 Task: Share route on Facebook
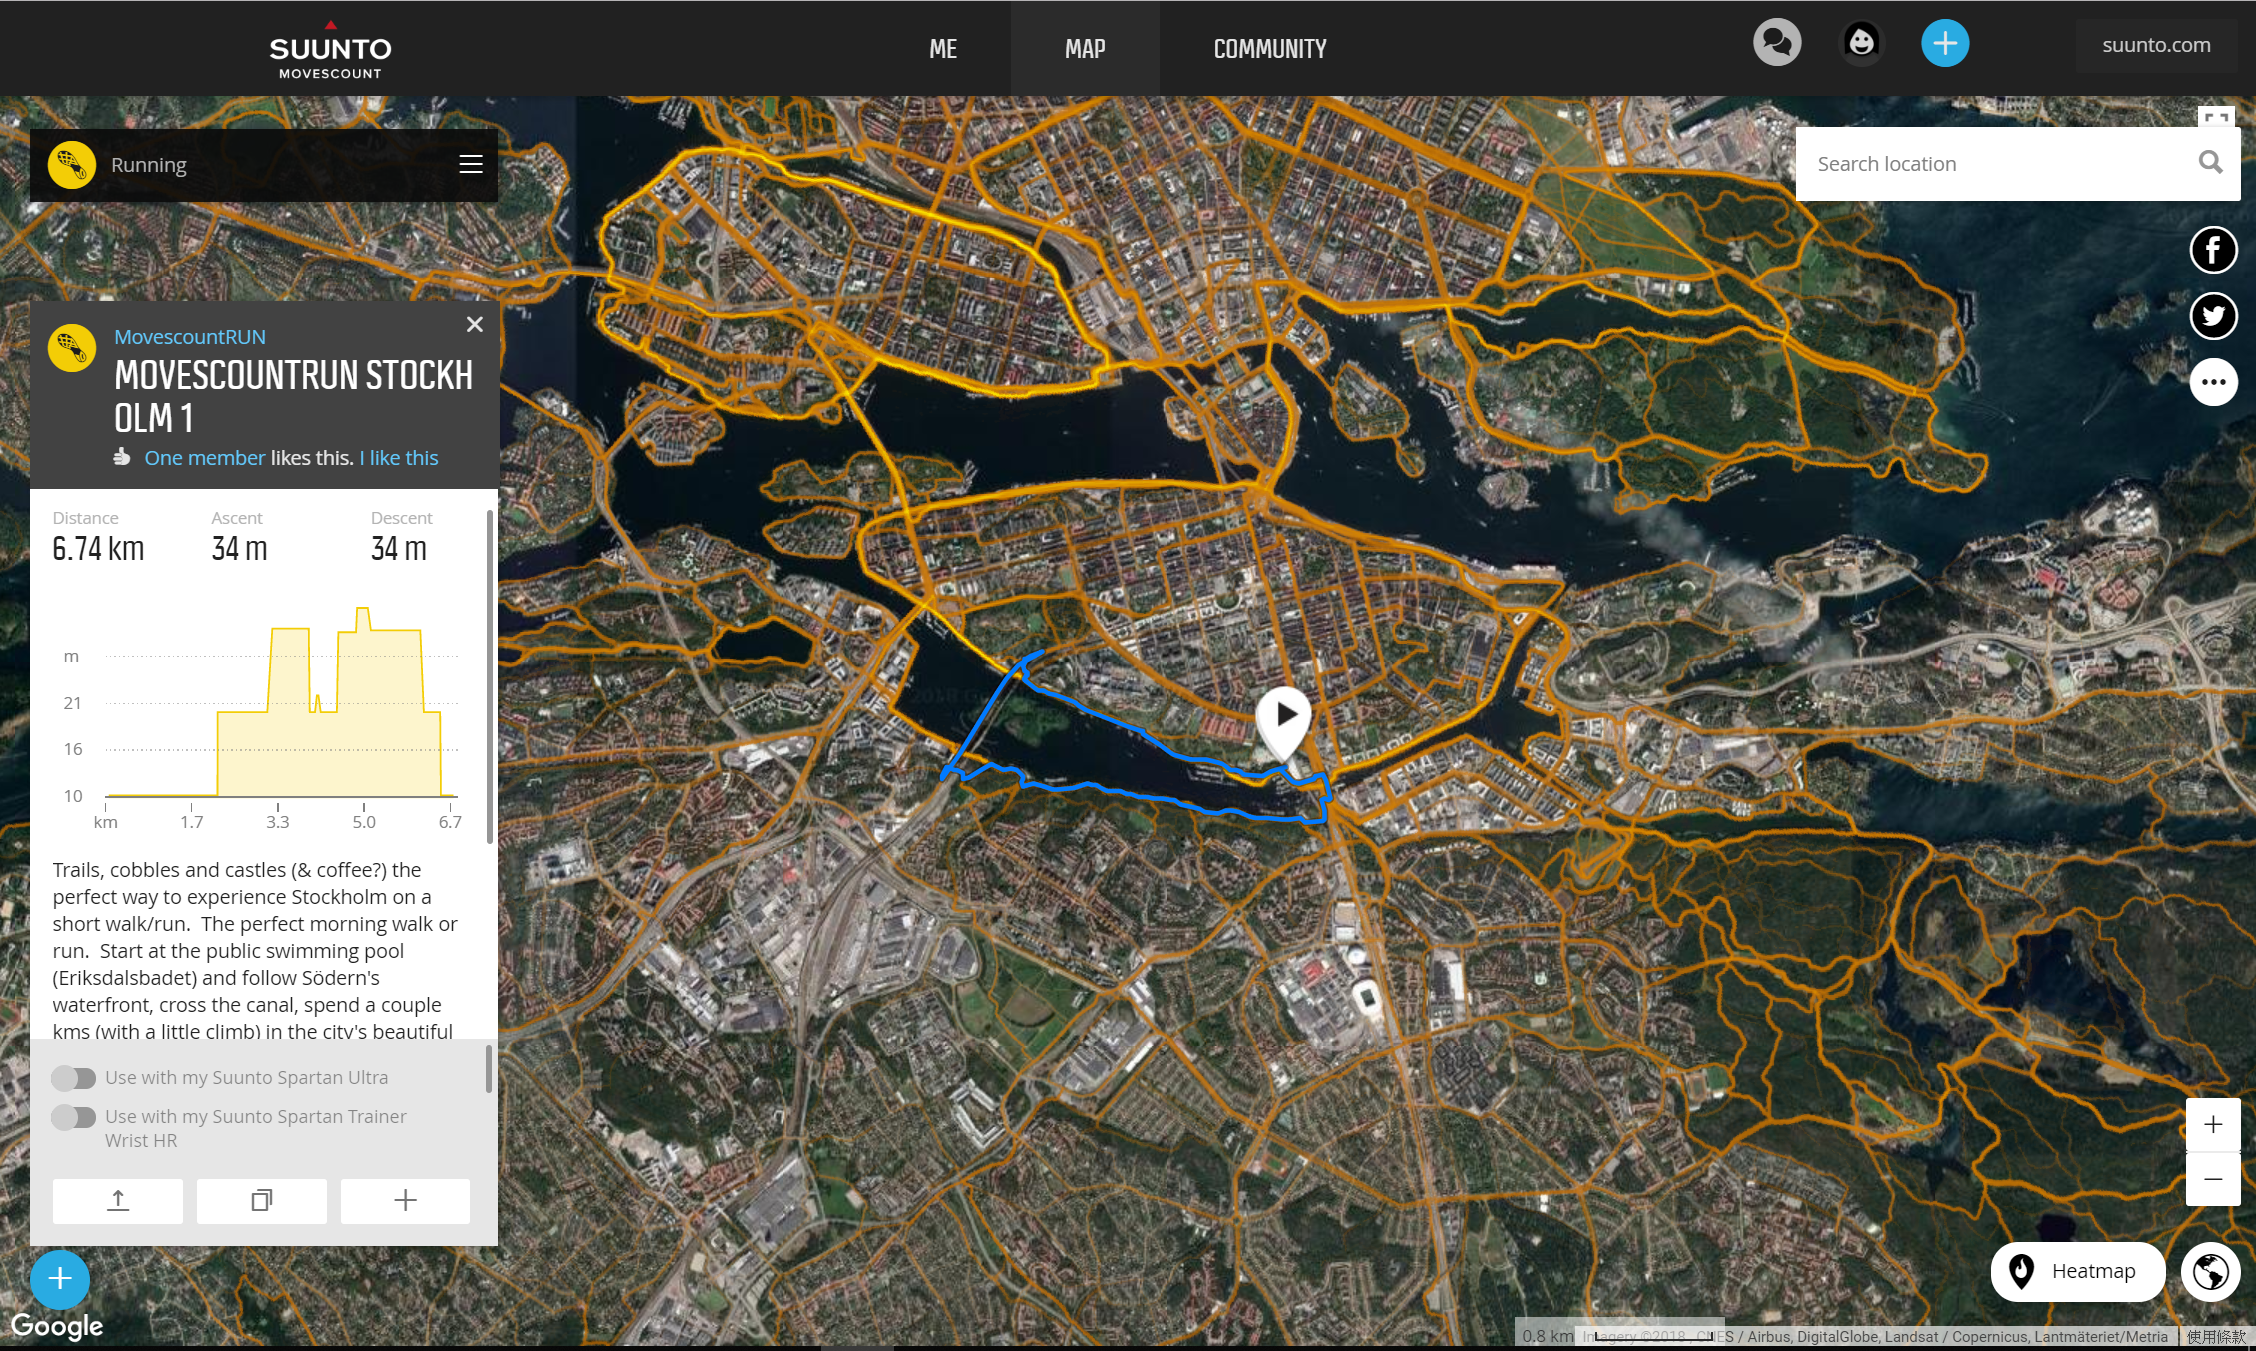[x=2213, y=250]
